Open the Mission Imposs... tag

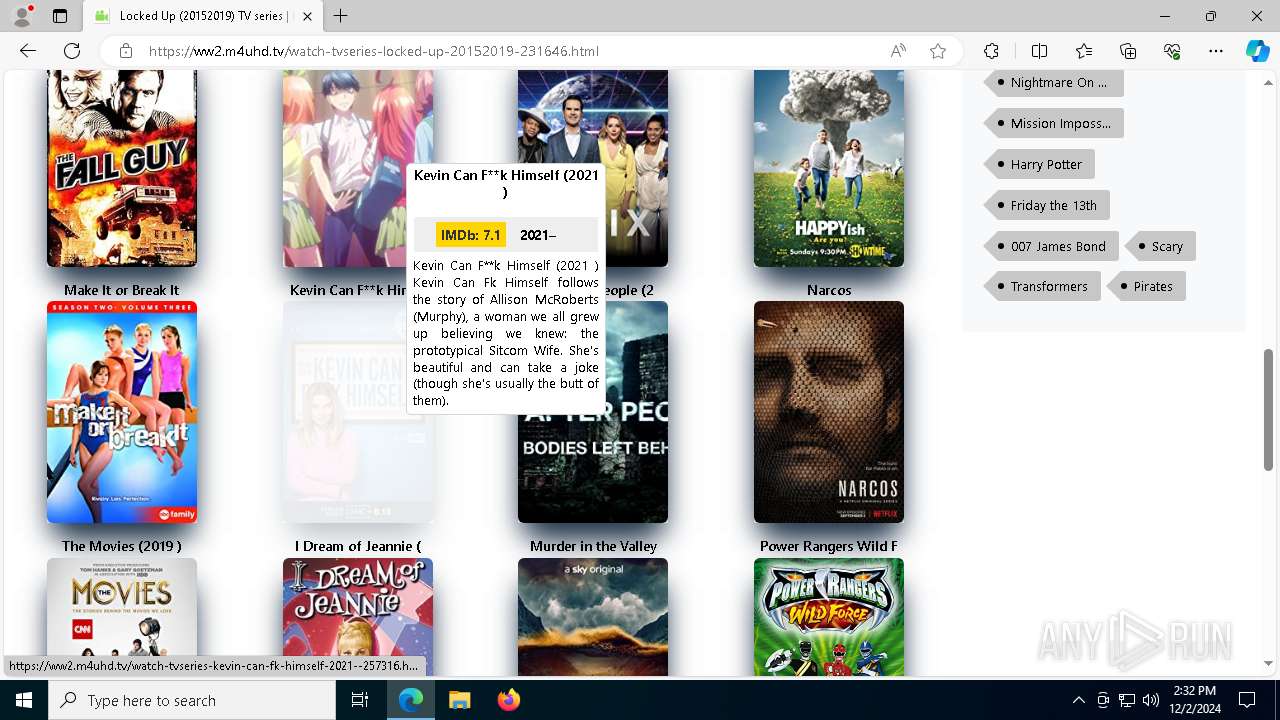click(x=1054, y=123)
